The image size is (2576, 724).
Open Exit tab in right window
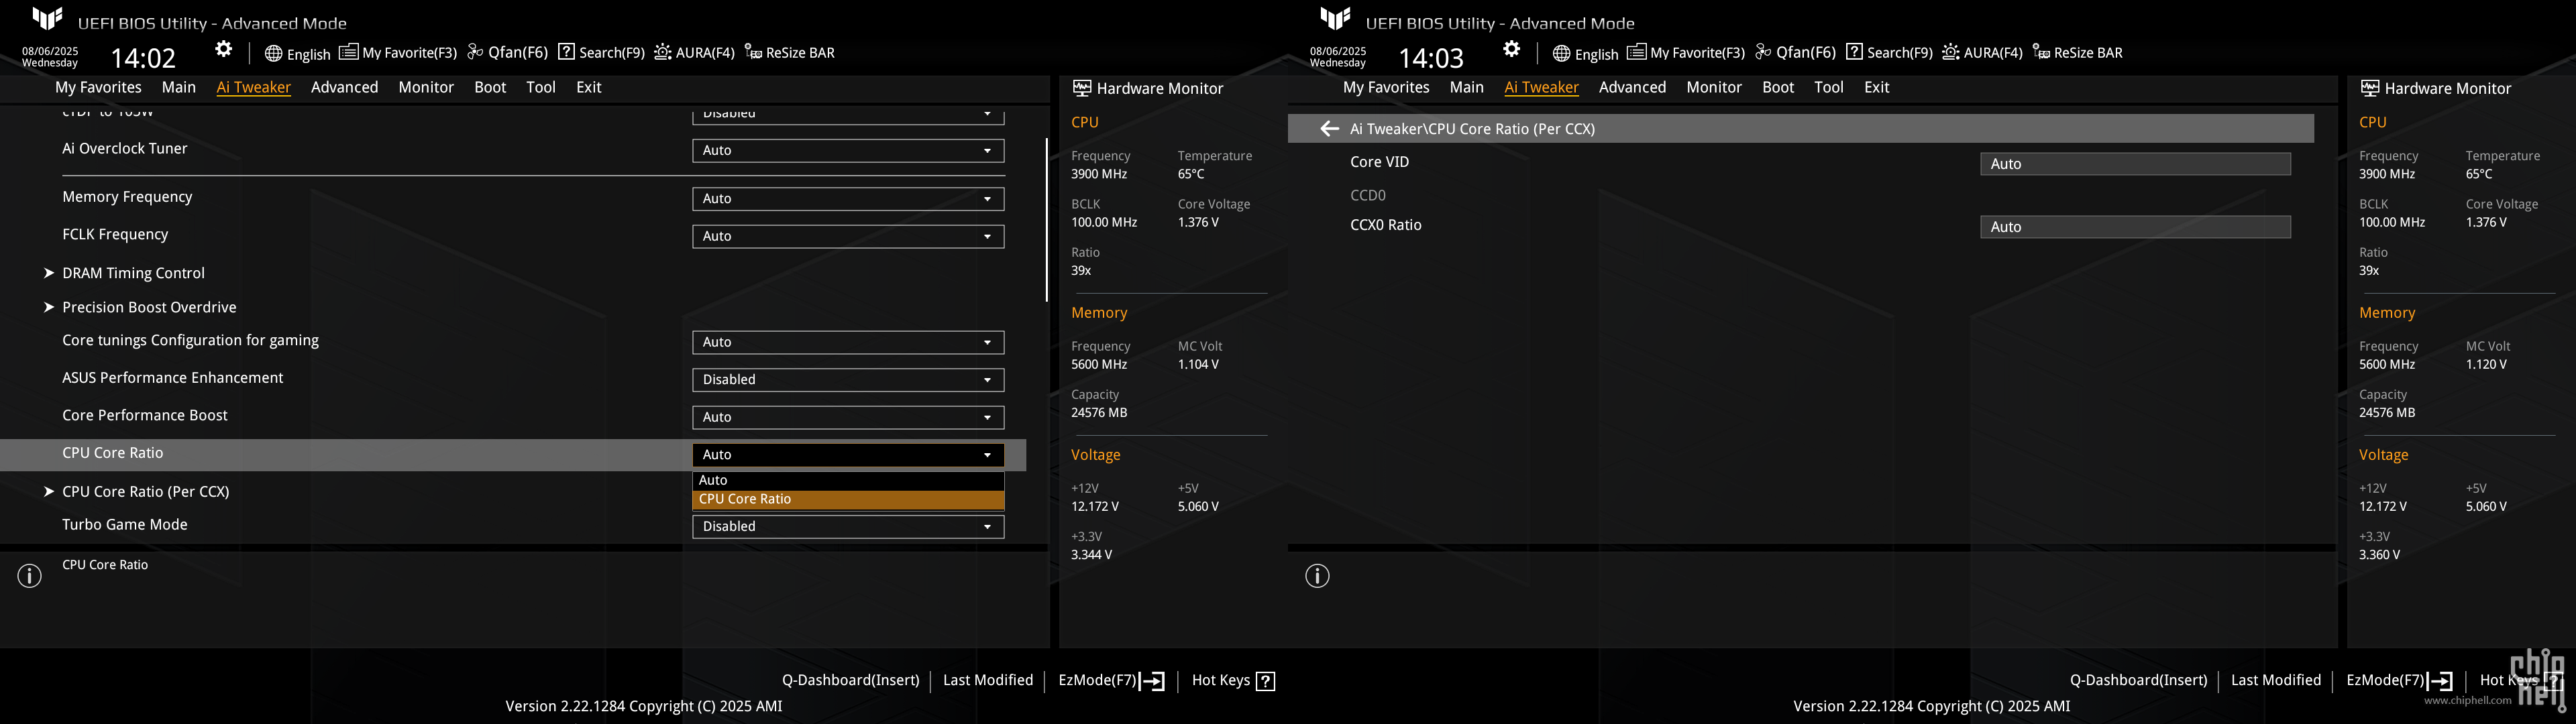(x=1877, y=87)
